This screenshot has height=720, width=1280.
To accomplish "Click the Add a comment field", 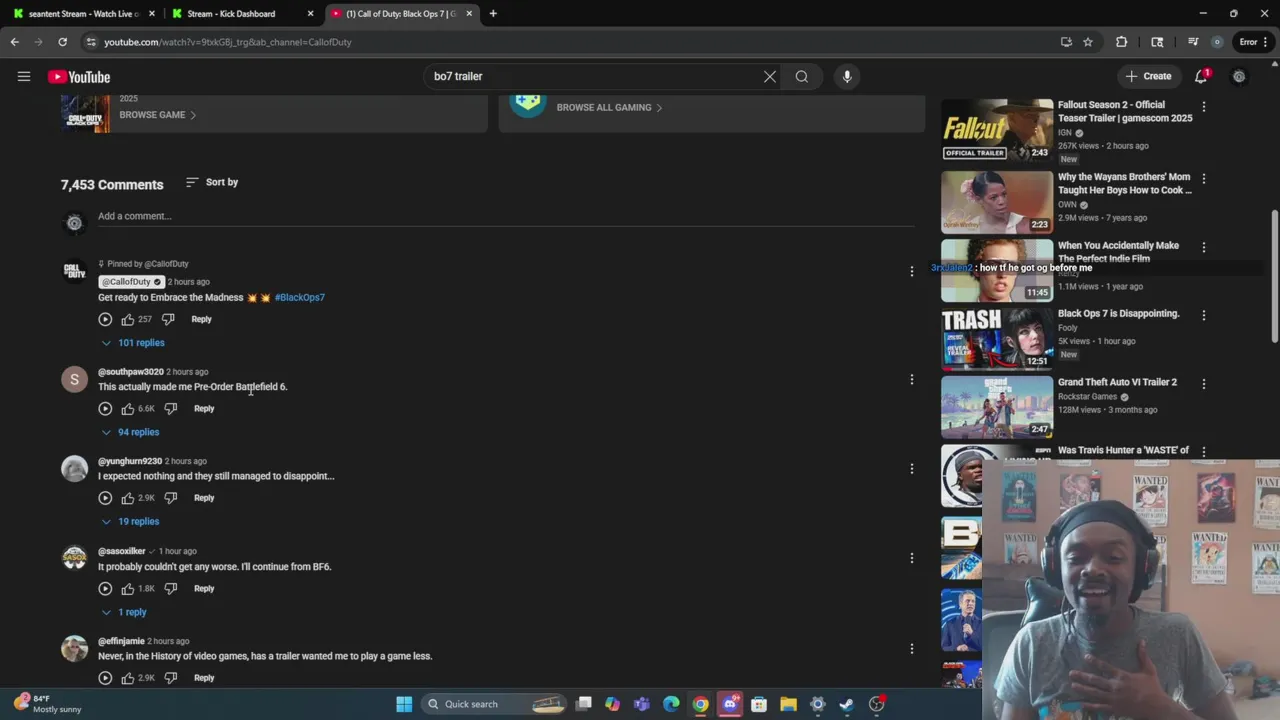I will click(x=506, y=216).
